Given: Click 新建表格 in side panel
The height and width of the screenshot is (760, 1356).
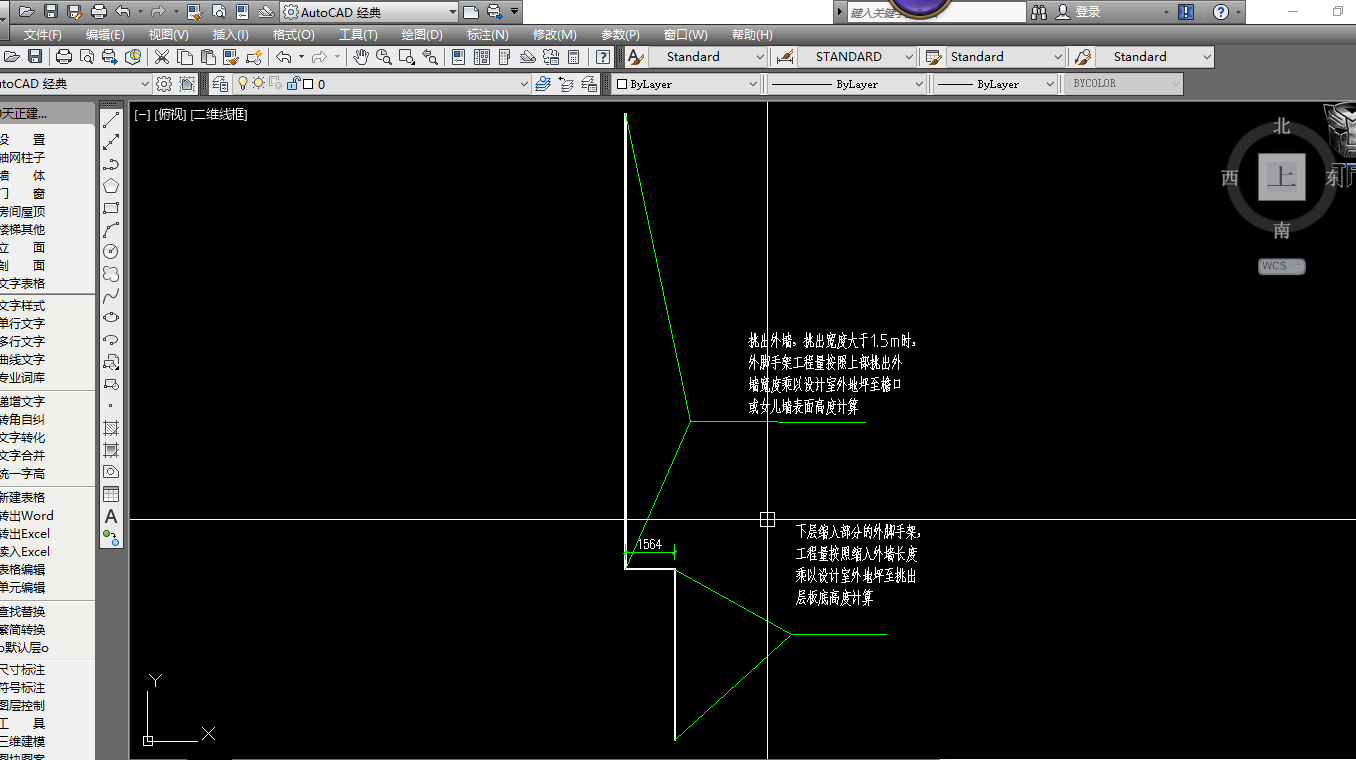Looking at the screenshot, I should click(x=22, y=498).
